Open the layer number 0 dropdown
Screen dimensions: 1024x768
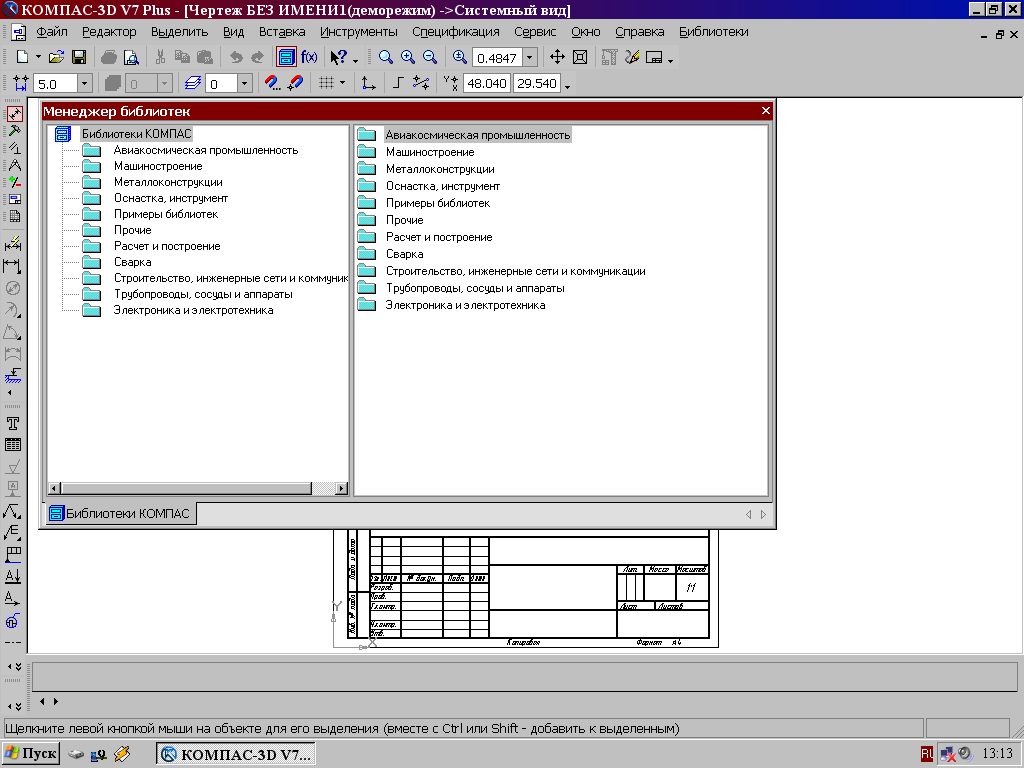point(244,84)
